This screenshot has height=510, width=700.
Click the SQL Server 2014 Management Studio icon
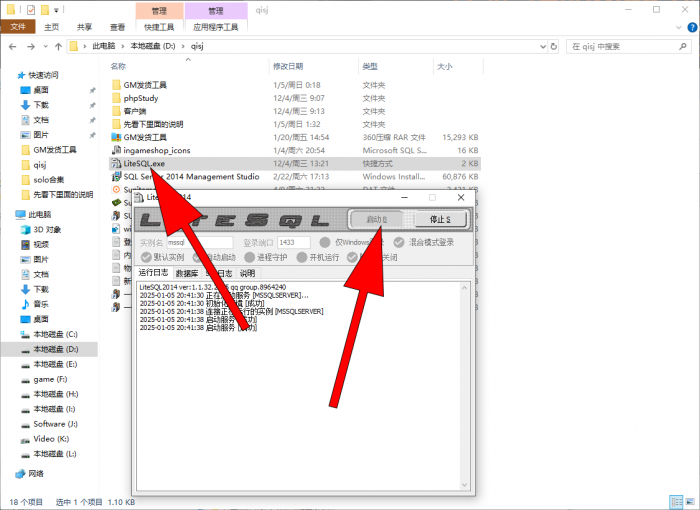coord(116,176)
